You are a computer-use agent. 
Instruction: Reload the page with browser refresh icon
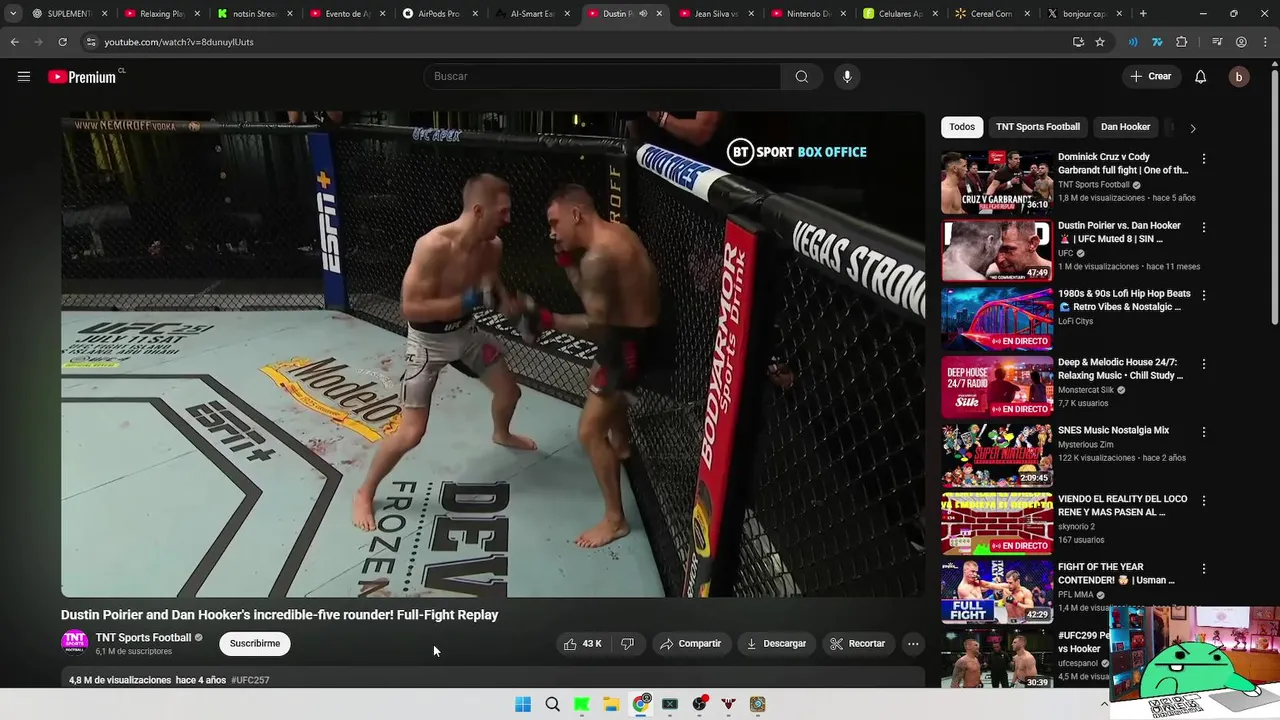pyautogui.click(x=62, y=42)
